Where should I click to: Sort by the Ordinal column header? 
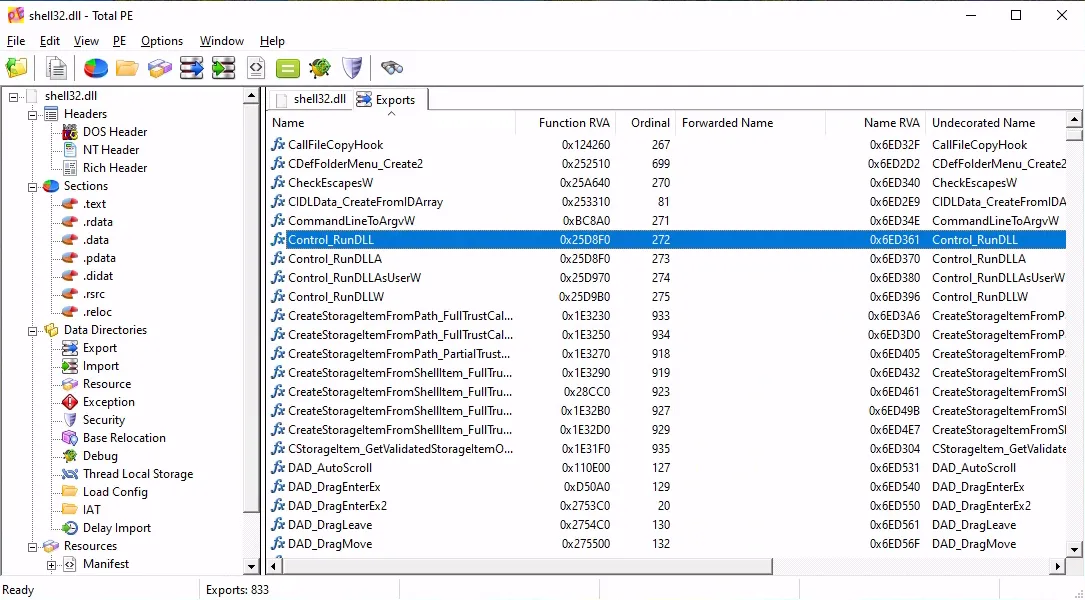tap(650, 123)
